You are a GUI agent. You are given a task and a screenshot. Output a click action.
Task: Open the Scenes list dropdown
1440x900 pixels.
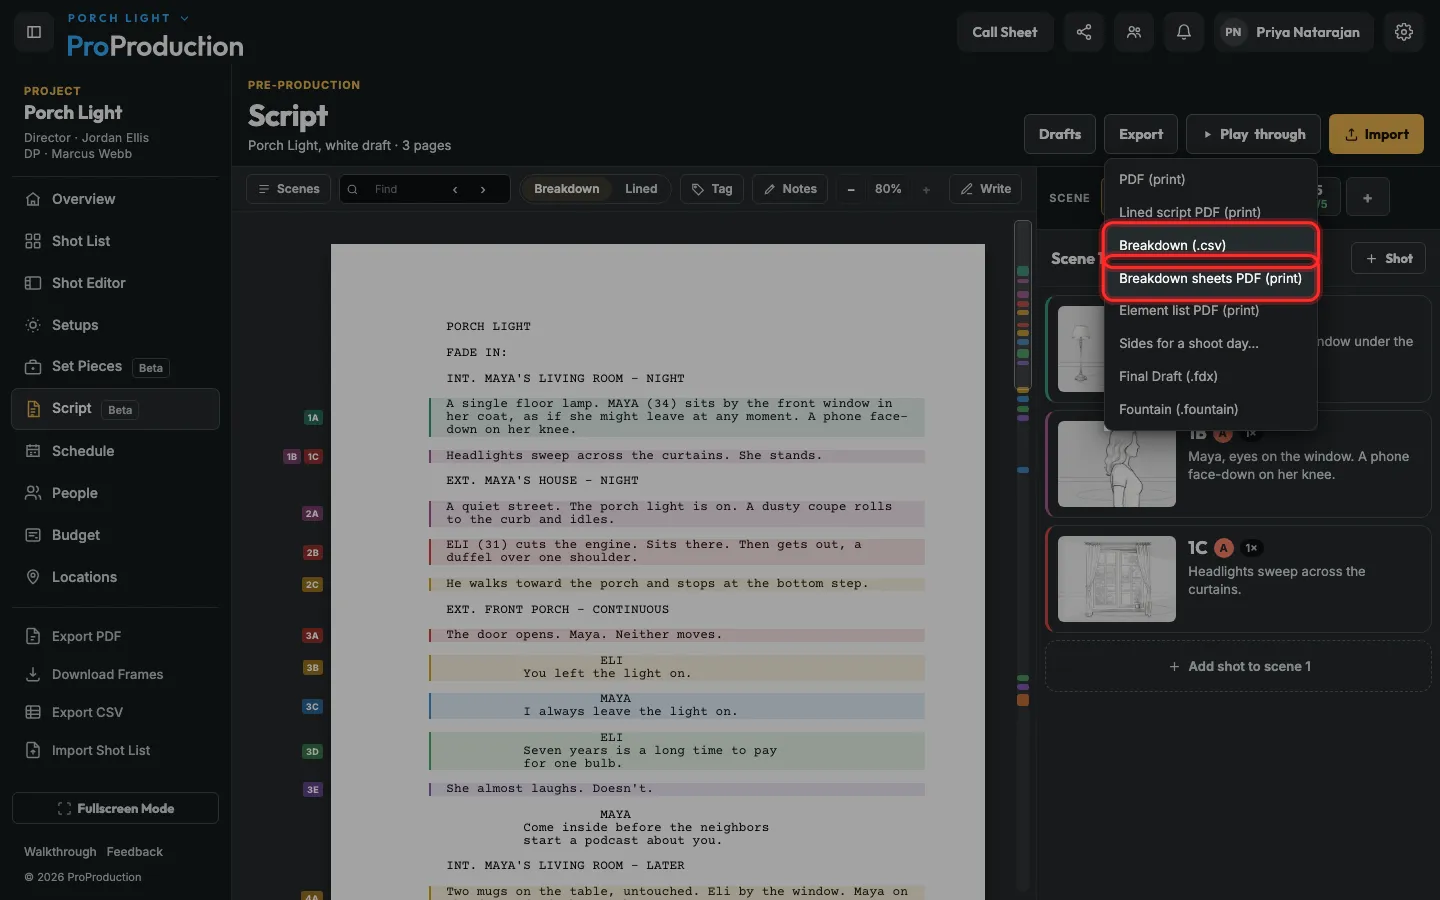[x=289, y=189]
